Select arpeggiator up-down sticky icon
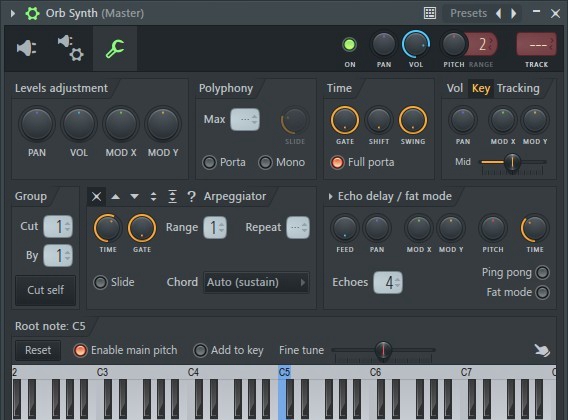568x420 pixels. (x=172, y=196)
